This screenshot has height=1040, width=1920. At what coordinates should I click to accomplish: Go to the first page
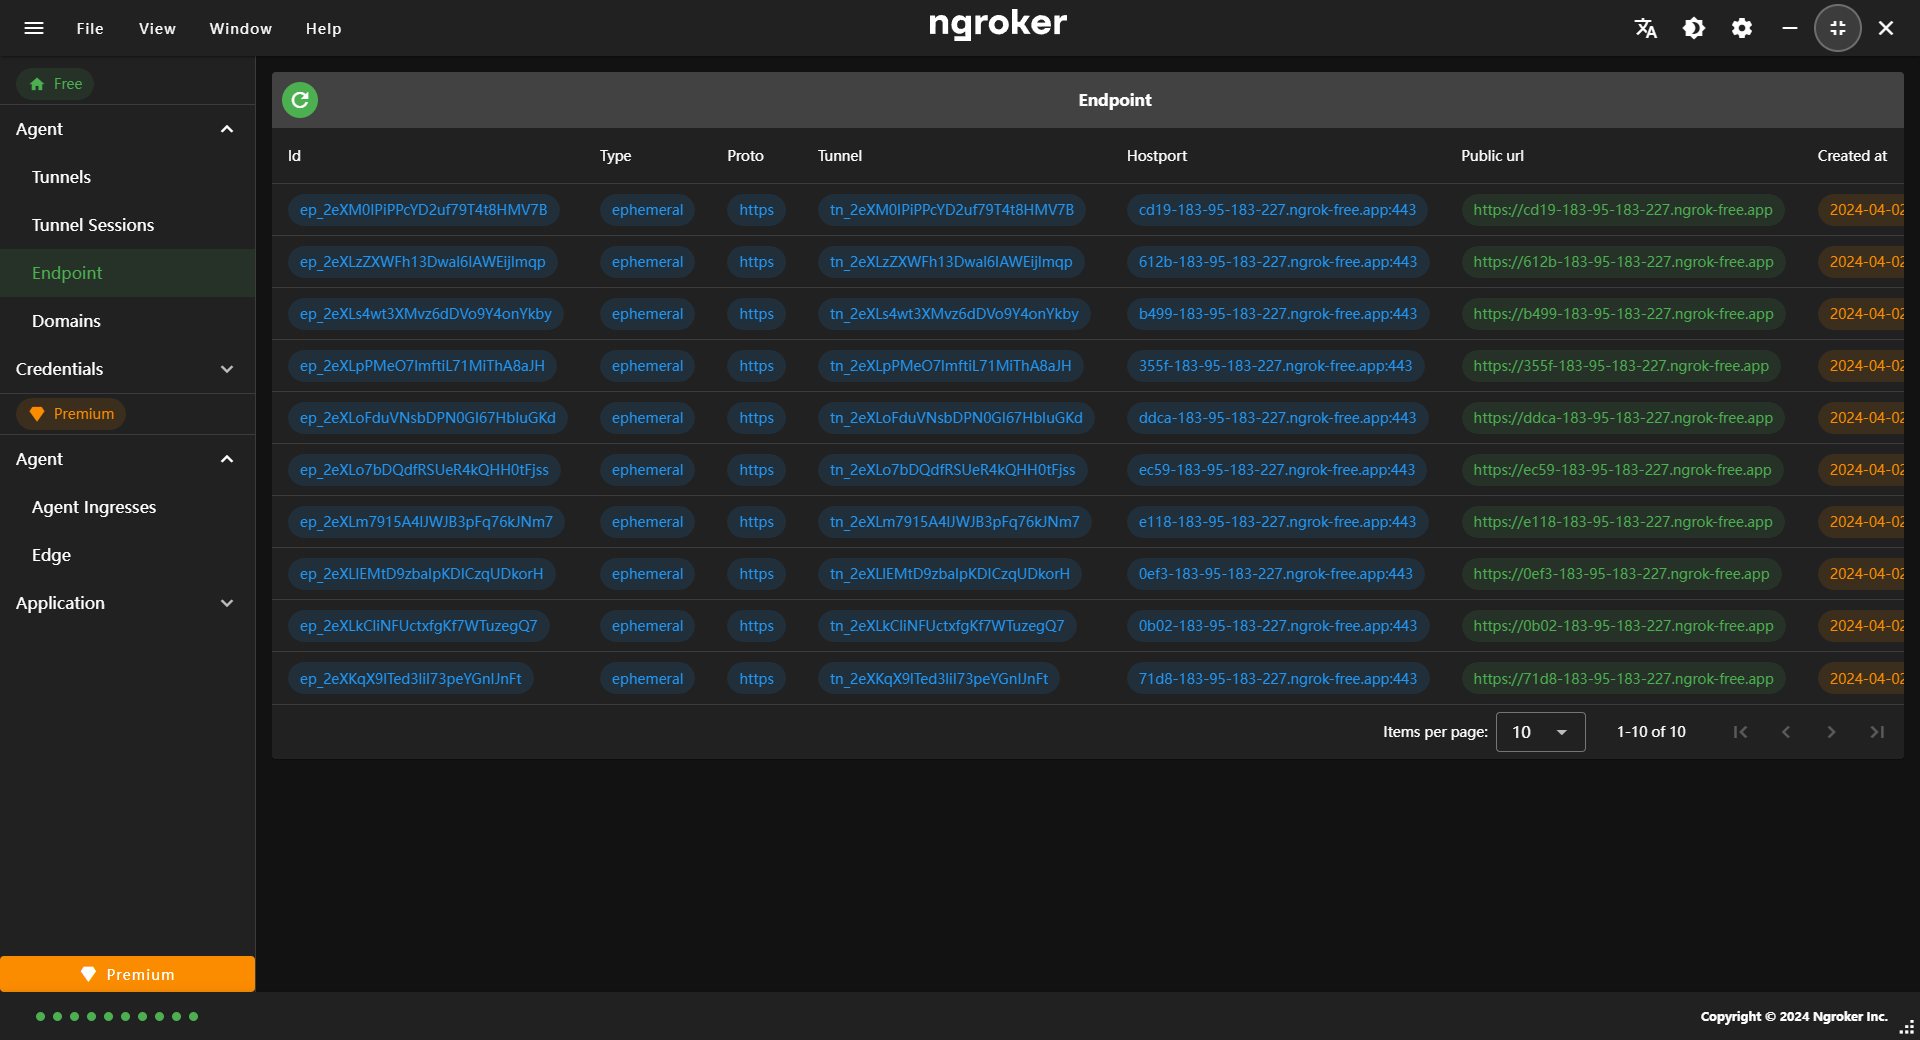[1740, 732]
